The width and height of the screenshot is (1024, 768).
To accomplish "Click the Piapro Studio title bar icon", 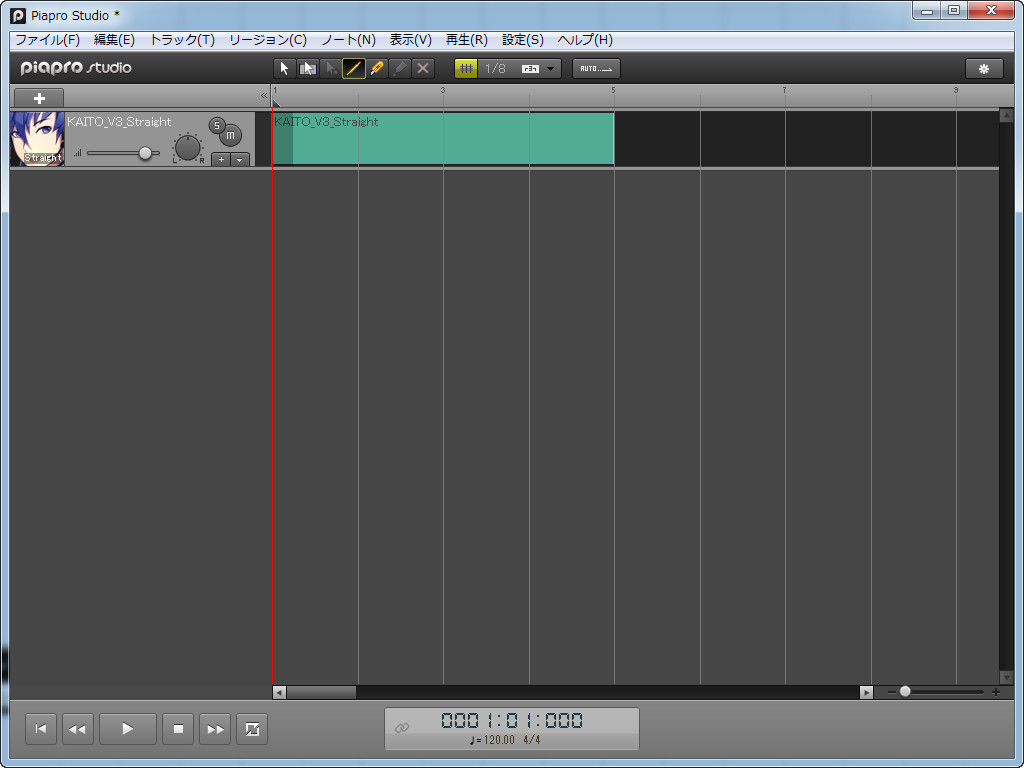I will (x=18, y=15).
